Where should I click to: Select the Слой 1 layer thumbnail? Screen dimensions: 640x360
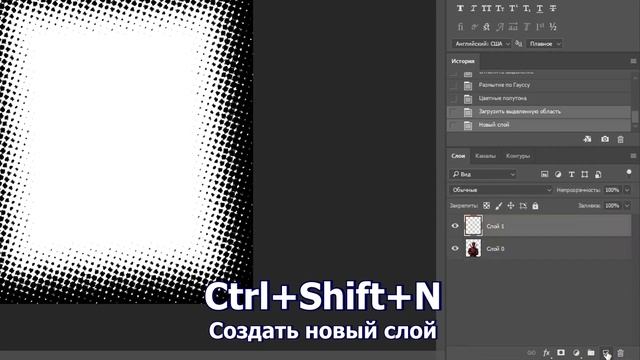tap(473, 226)
